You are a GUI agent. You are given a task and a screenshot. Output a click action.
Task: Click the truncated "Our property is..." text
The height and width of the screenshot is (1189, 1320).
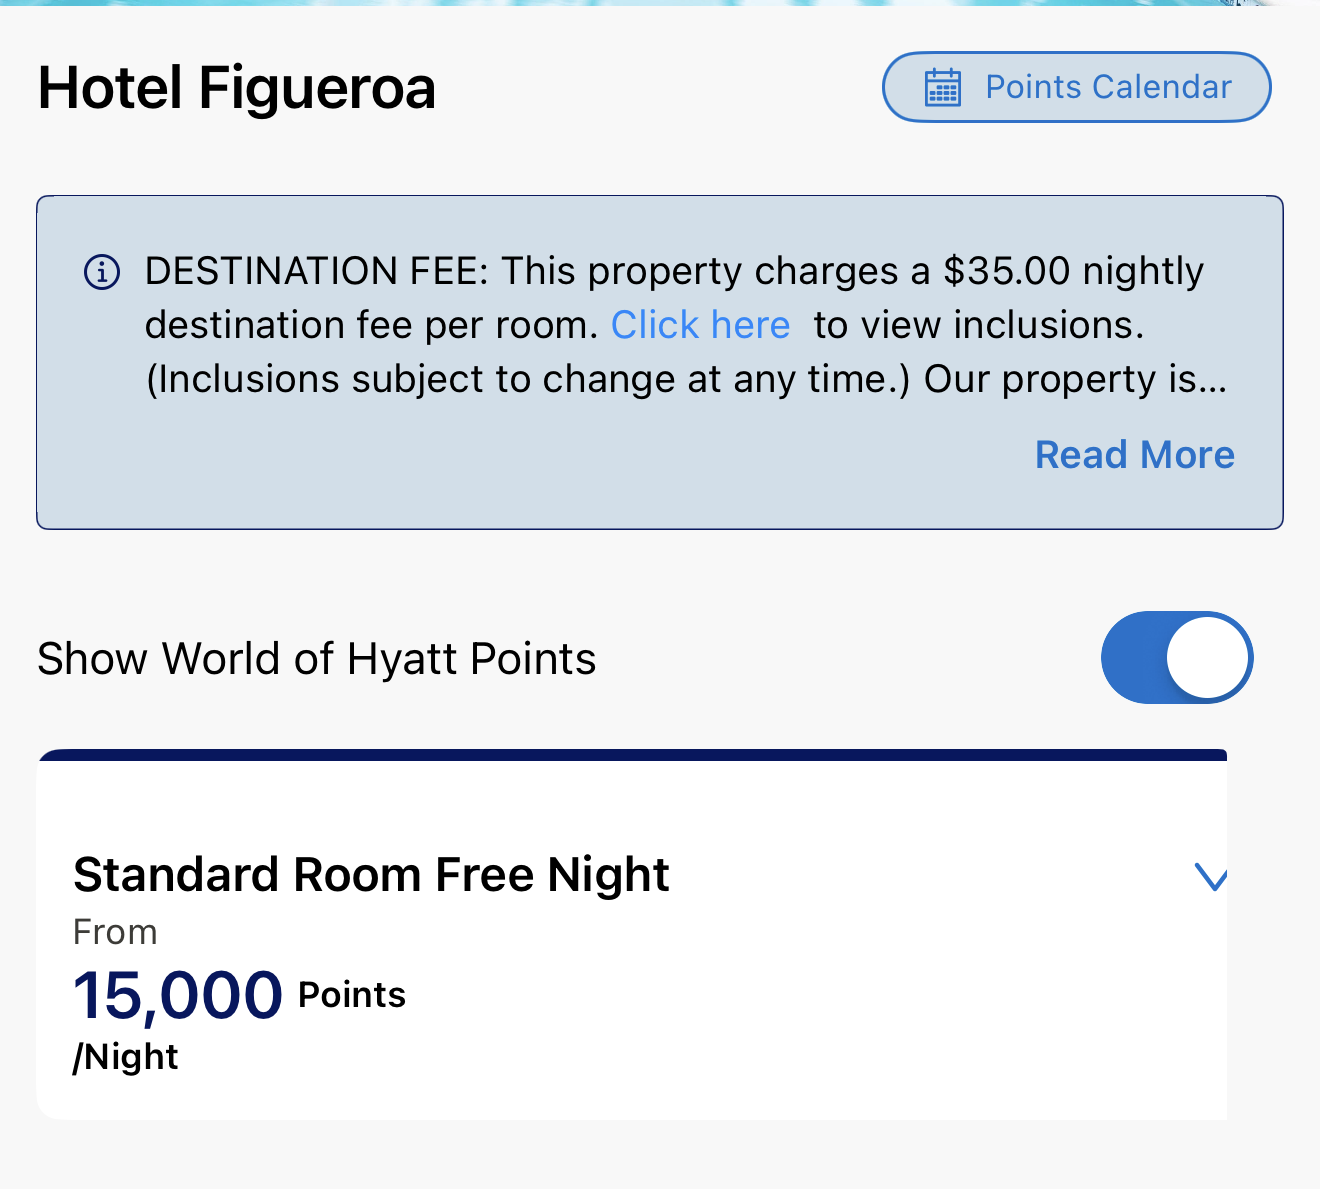1074,380
